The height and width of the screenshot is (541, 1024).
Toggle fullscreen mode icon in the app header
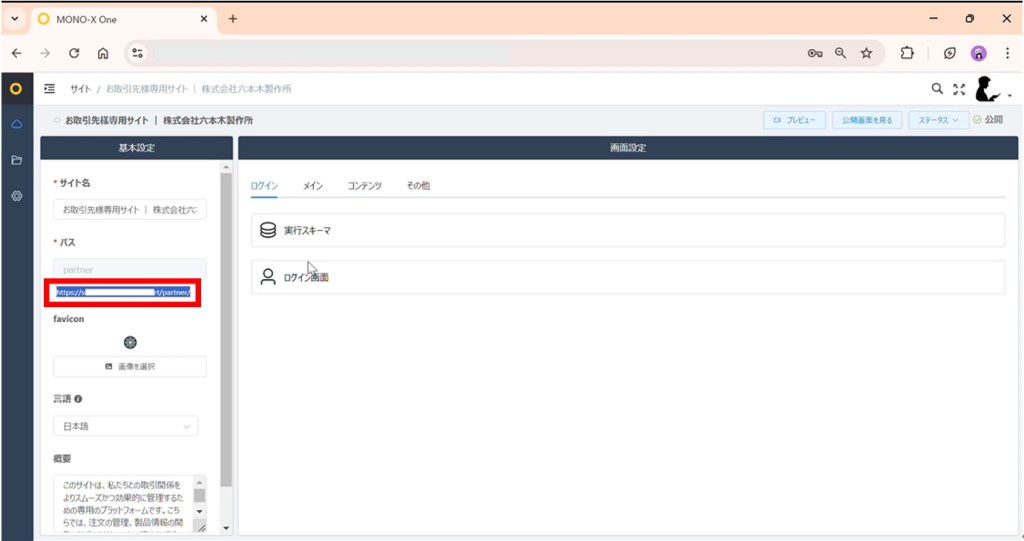[959, 90]
